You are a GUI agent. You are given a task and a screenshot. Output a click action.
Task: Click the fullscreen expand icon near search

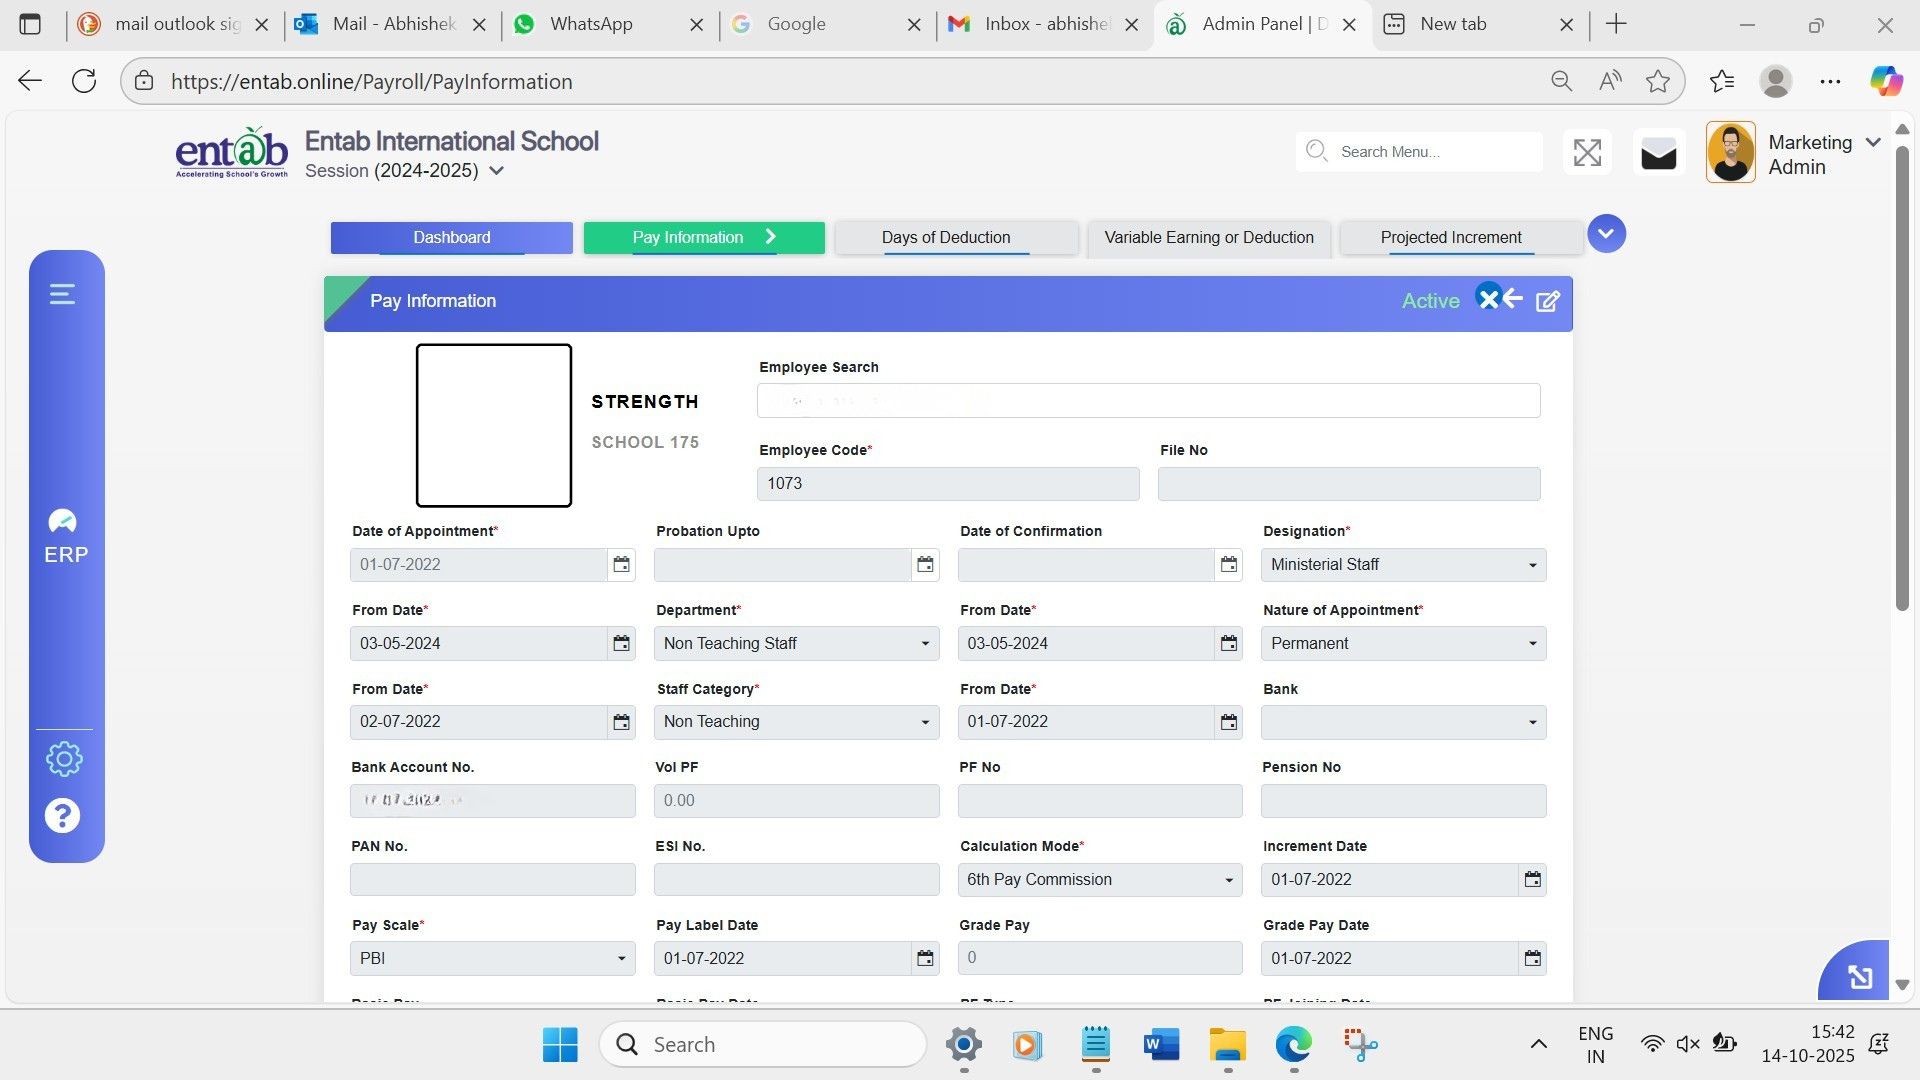(1587, 153)
